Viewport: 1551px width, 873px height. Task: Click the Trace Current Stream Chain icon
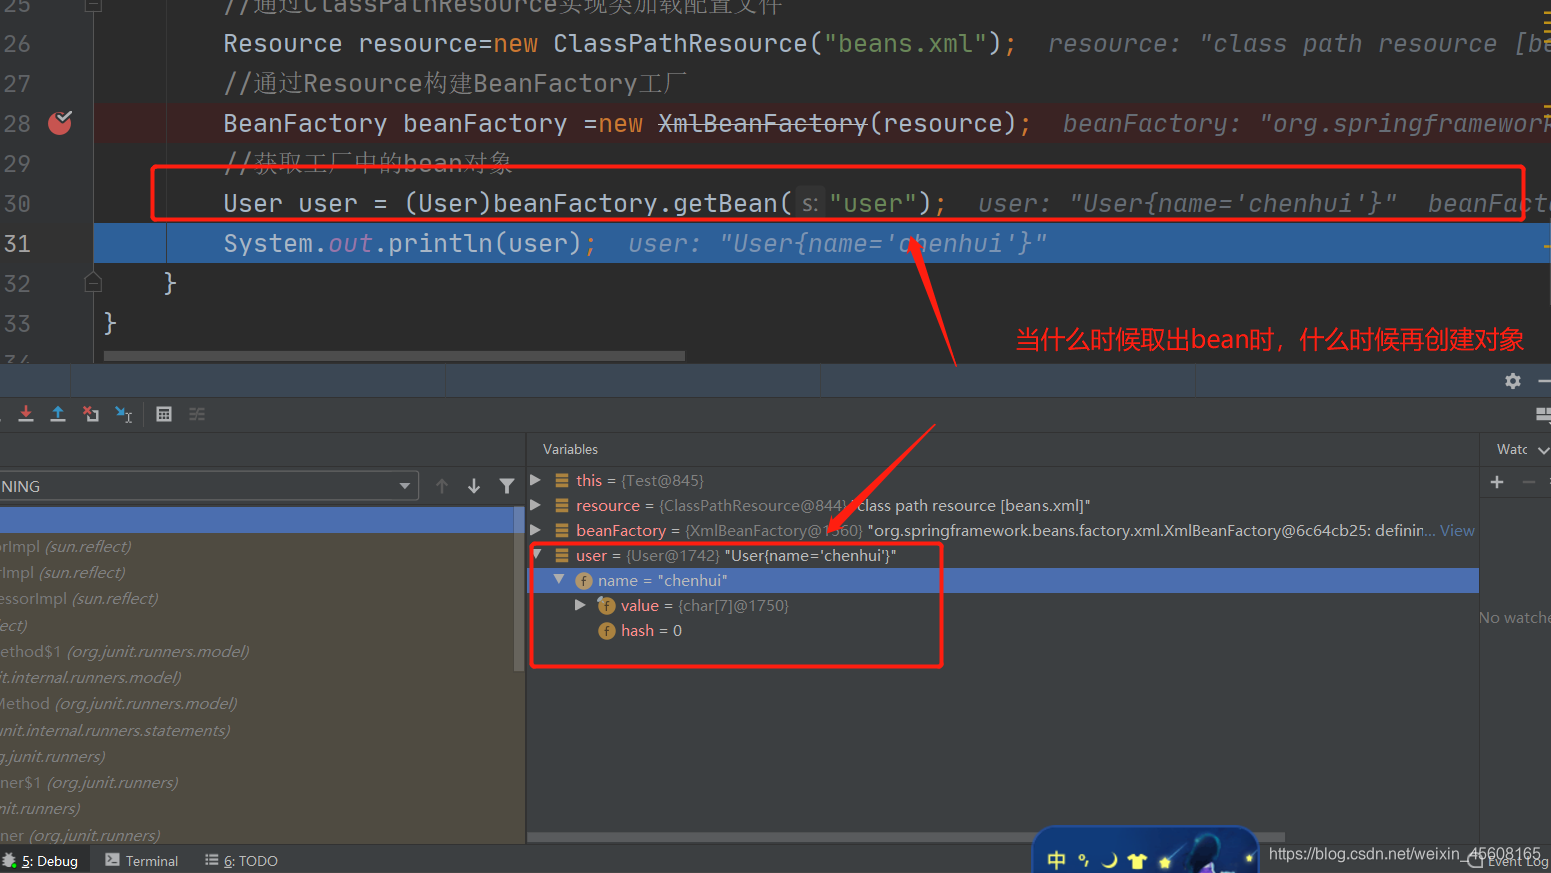click(197, 414)
